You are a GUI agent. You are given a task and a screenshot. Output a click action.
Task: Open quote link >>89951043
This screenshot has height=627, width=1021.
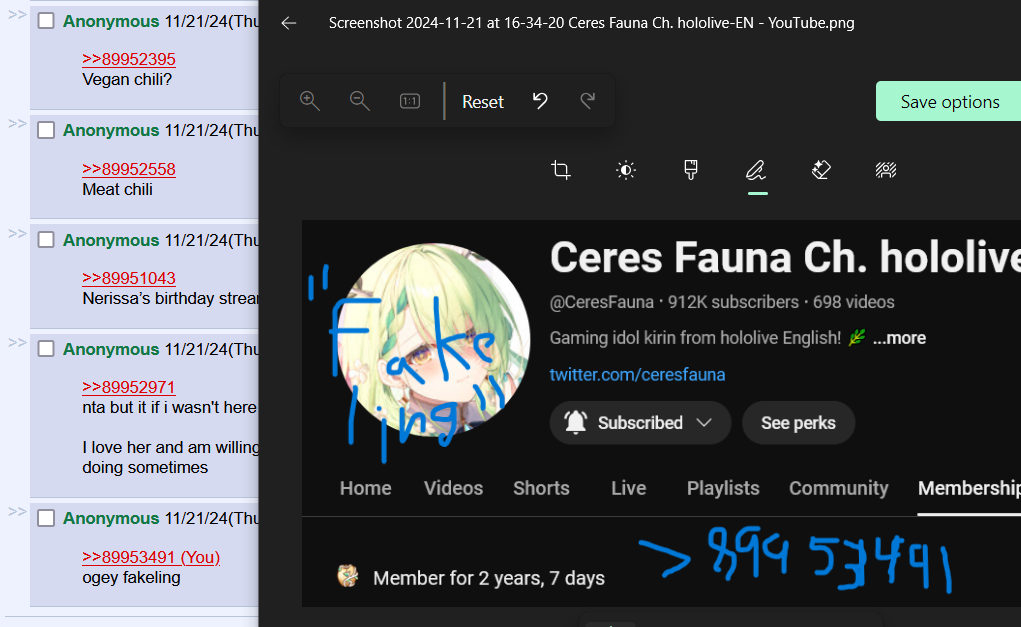129,278
